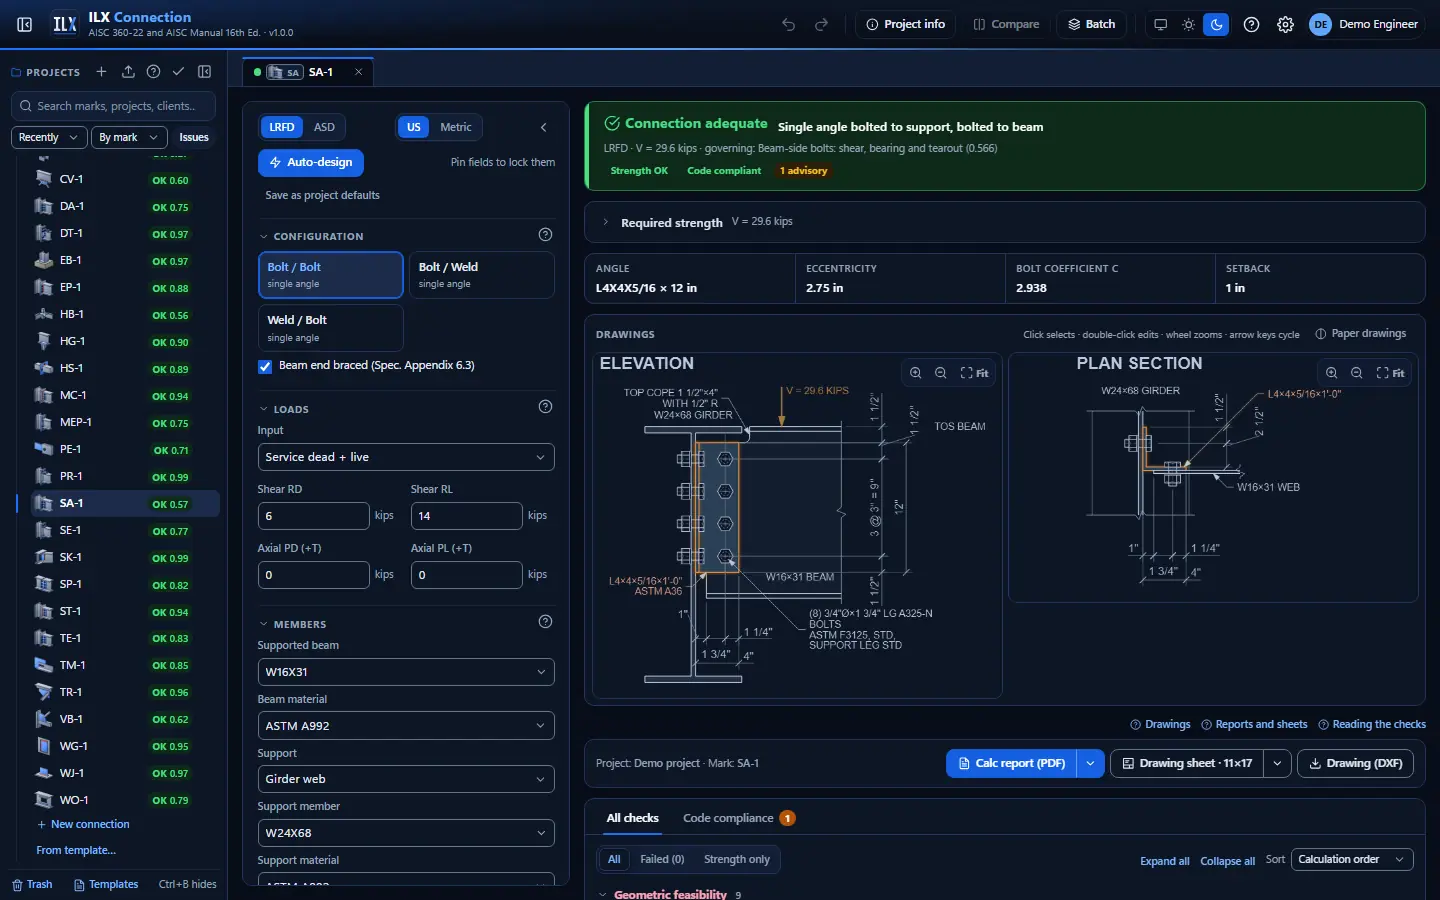Click the checkmark icon in the Projects header

tap(178, 72)
